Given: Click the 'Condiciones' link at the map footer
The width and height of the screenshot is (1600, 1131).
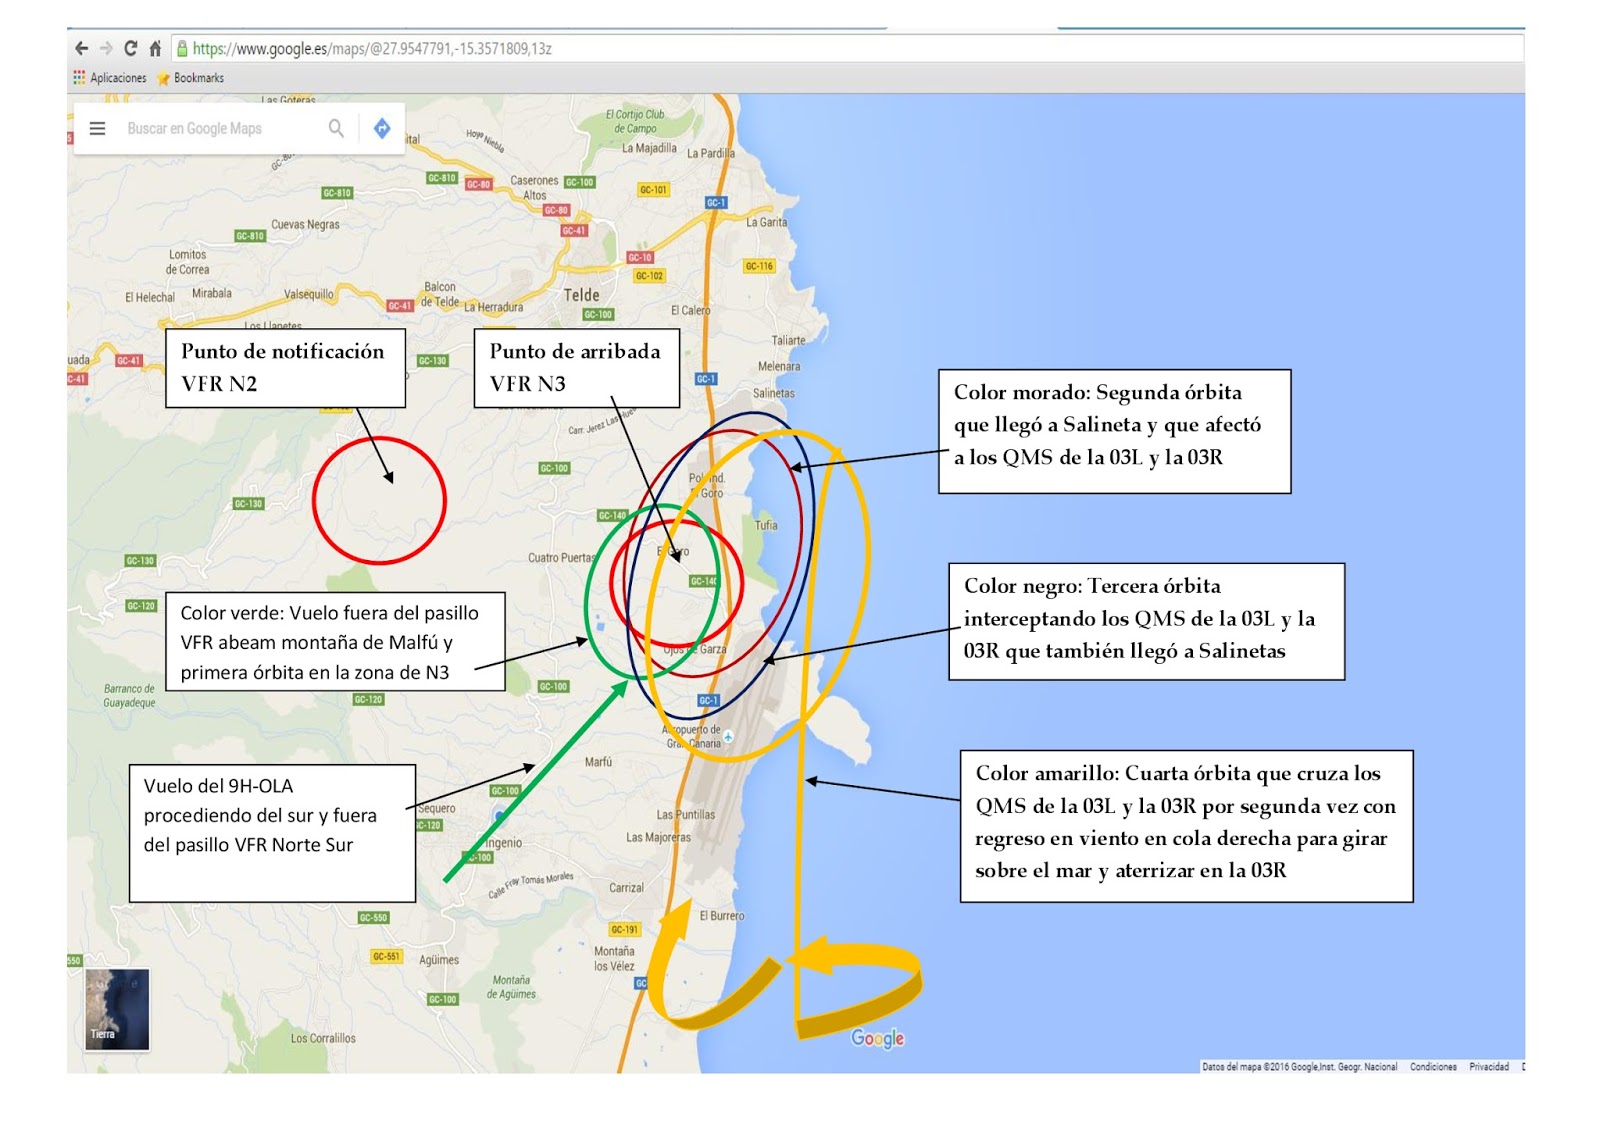Looking at the screenshot, I should point(1433,1067).
